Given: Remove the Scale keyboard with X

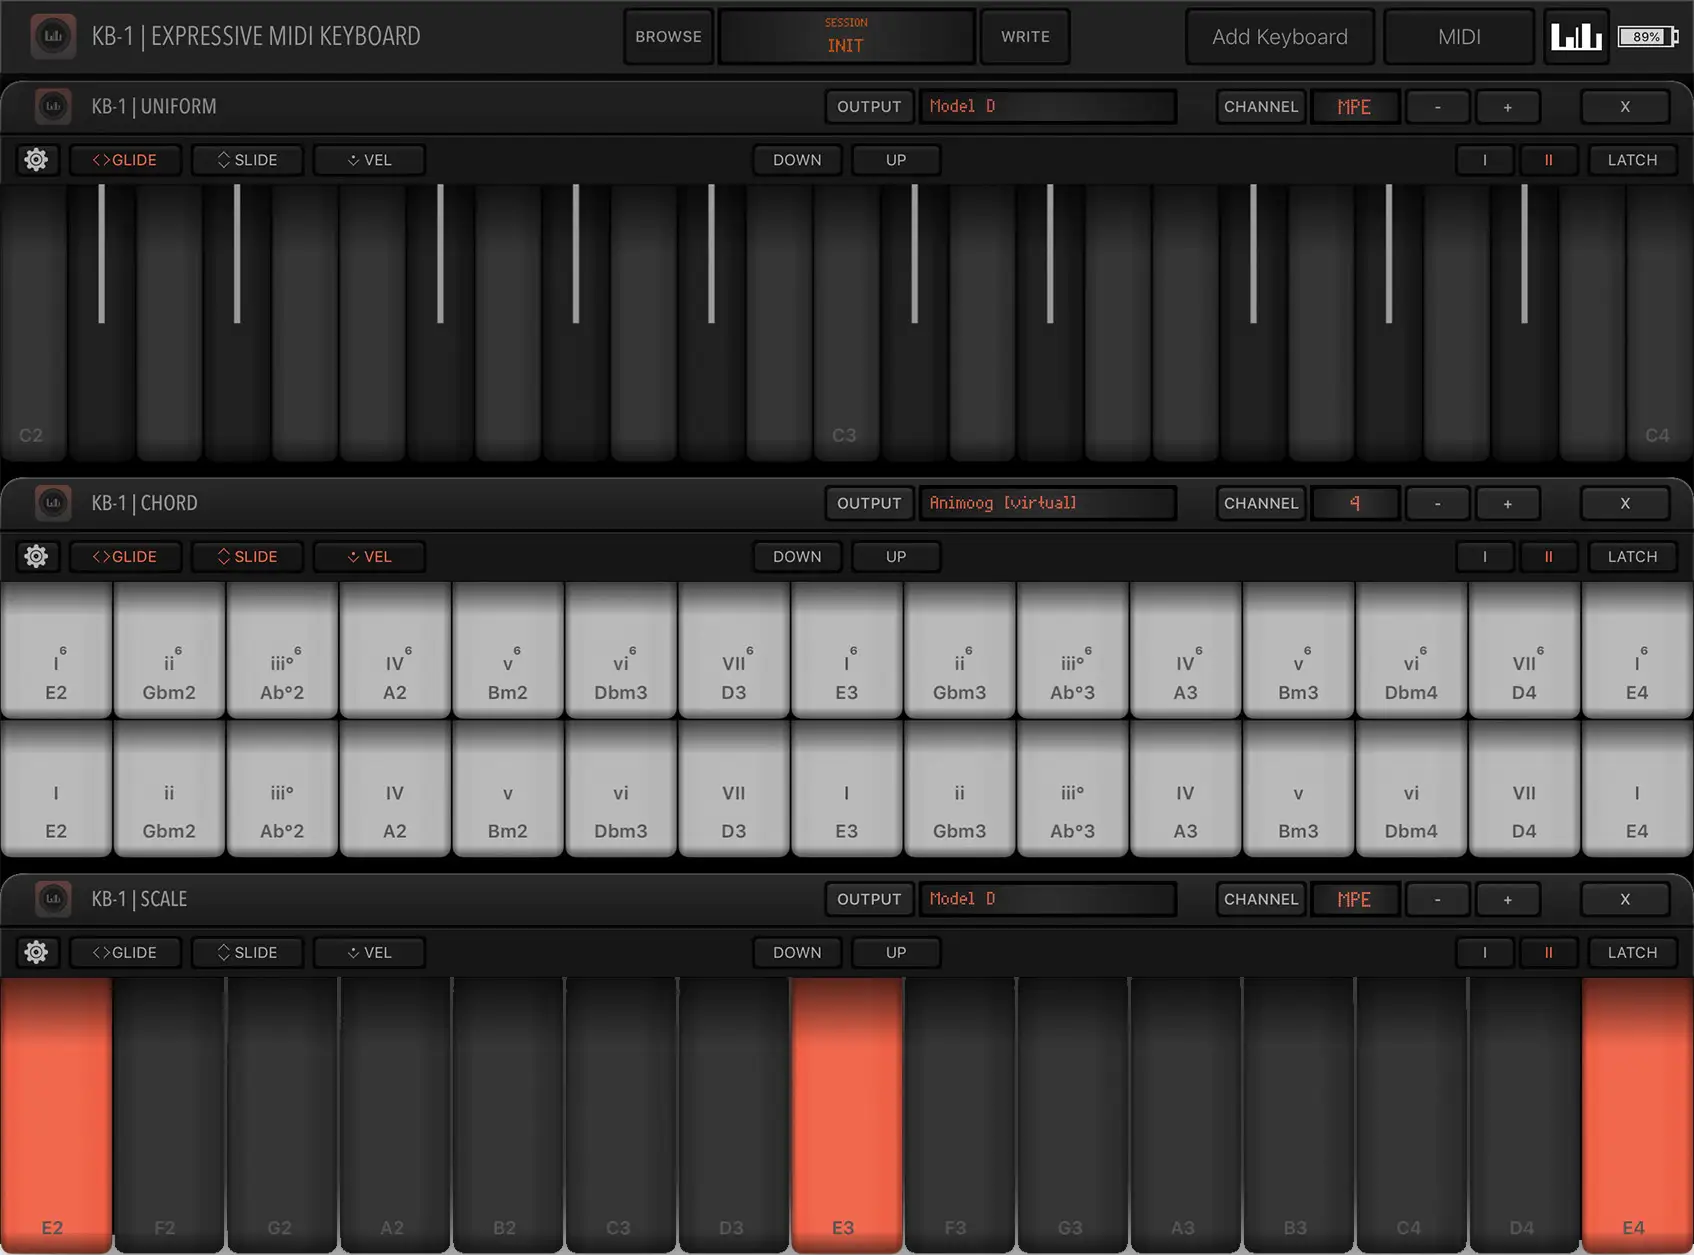Looking at the screenshot, I should click(x=1625, y=899).
